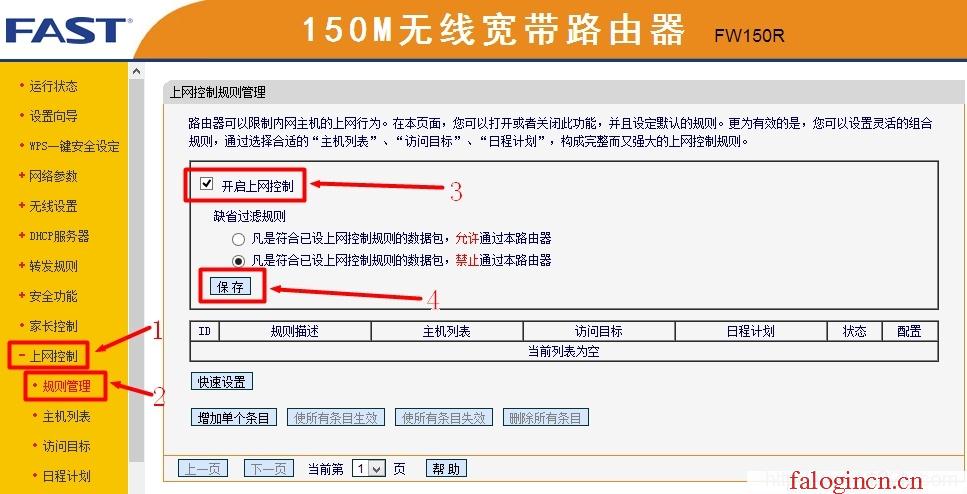967x494 pixels.
Task: Select 主机列表 submenu item
Action: click(x=67, y=416)
